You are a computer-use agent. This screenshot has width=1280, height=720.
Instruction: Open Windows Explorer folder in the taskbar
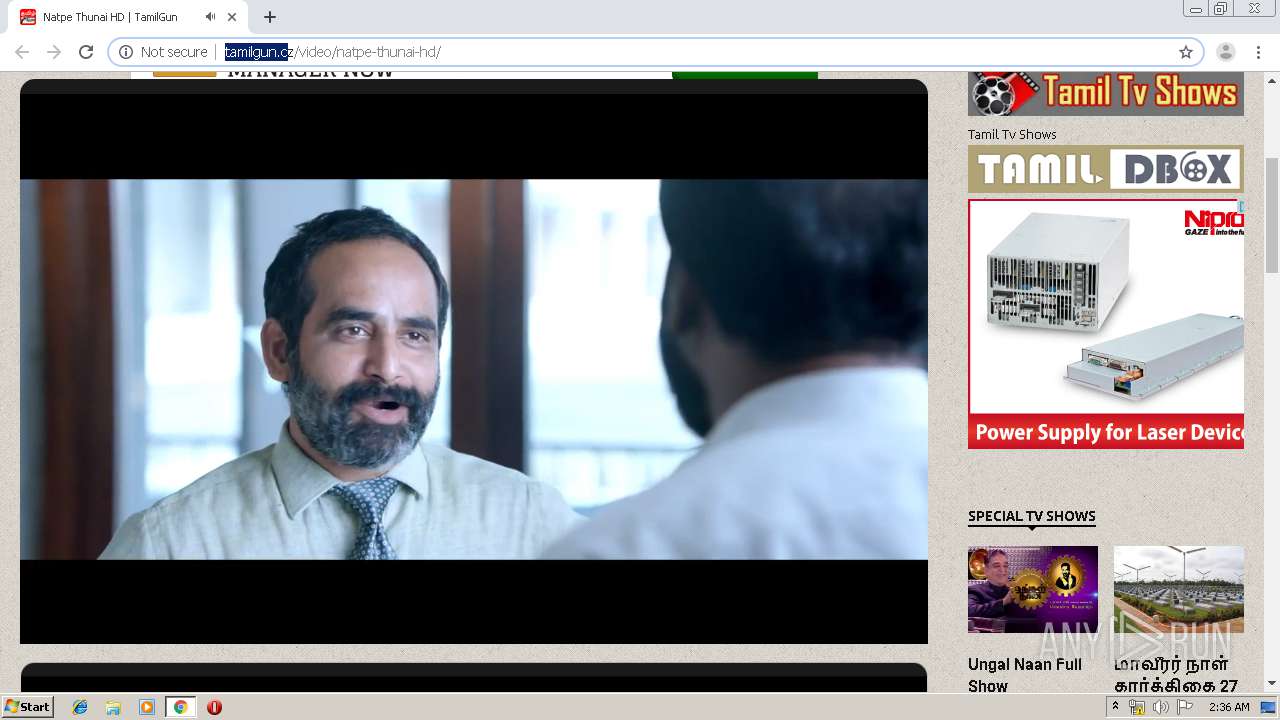tap(113, 707)
